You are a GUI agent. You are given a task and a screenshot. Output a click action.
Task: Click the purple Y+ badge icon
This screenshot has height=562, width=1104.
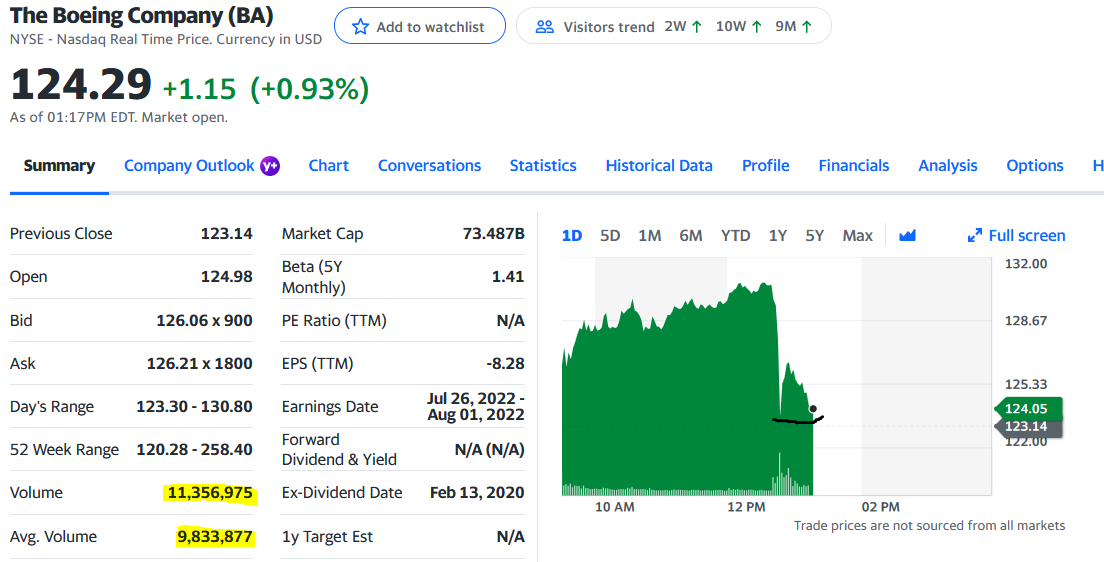(x=270, y=166)
